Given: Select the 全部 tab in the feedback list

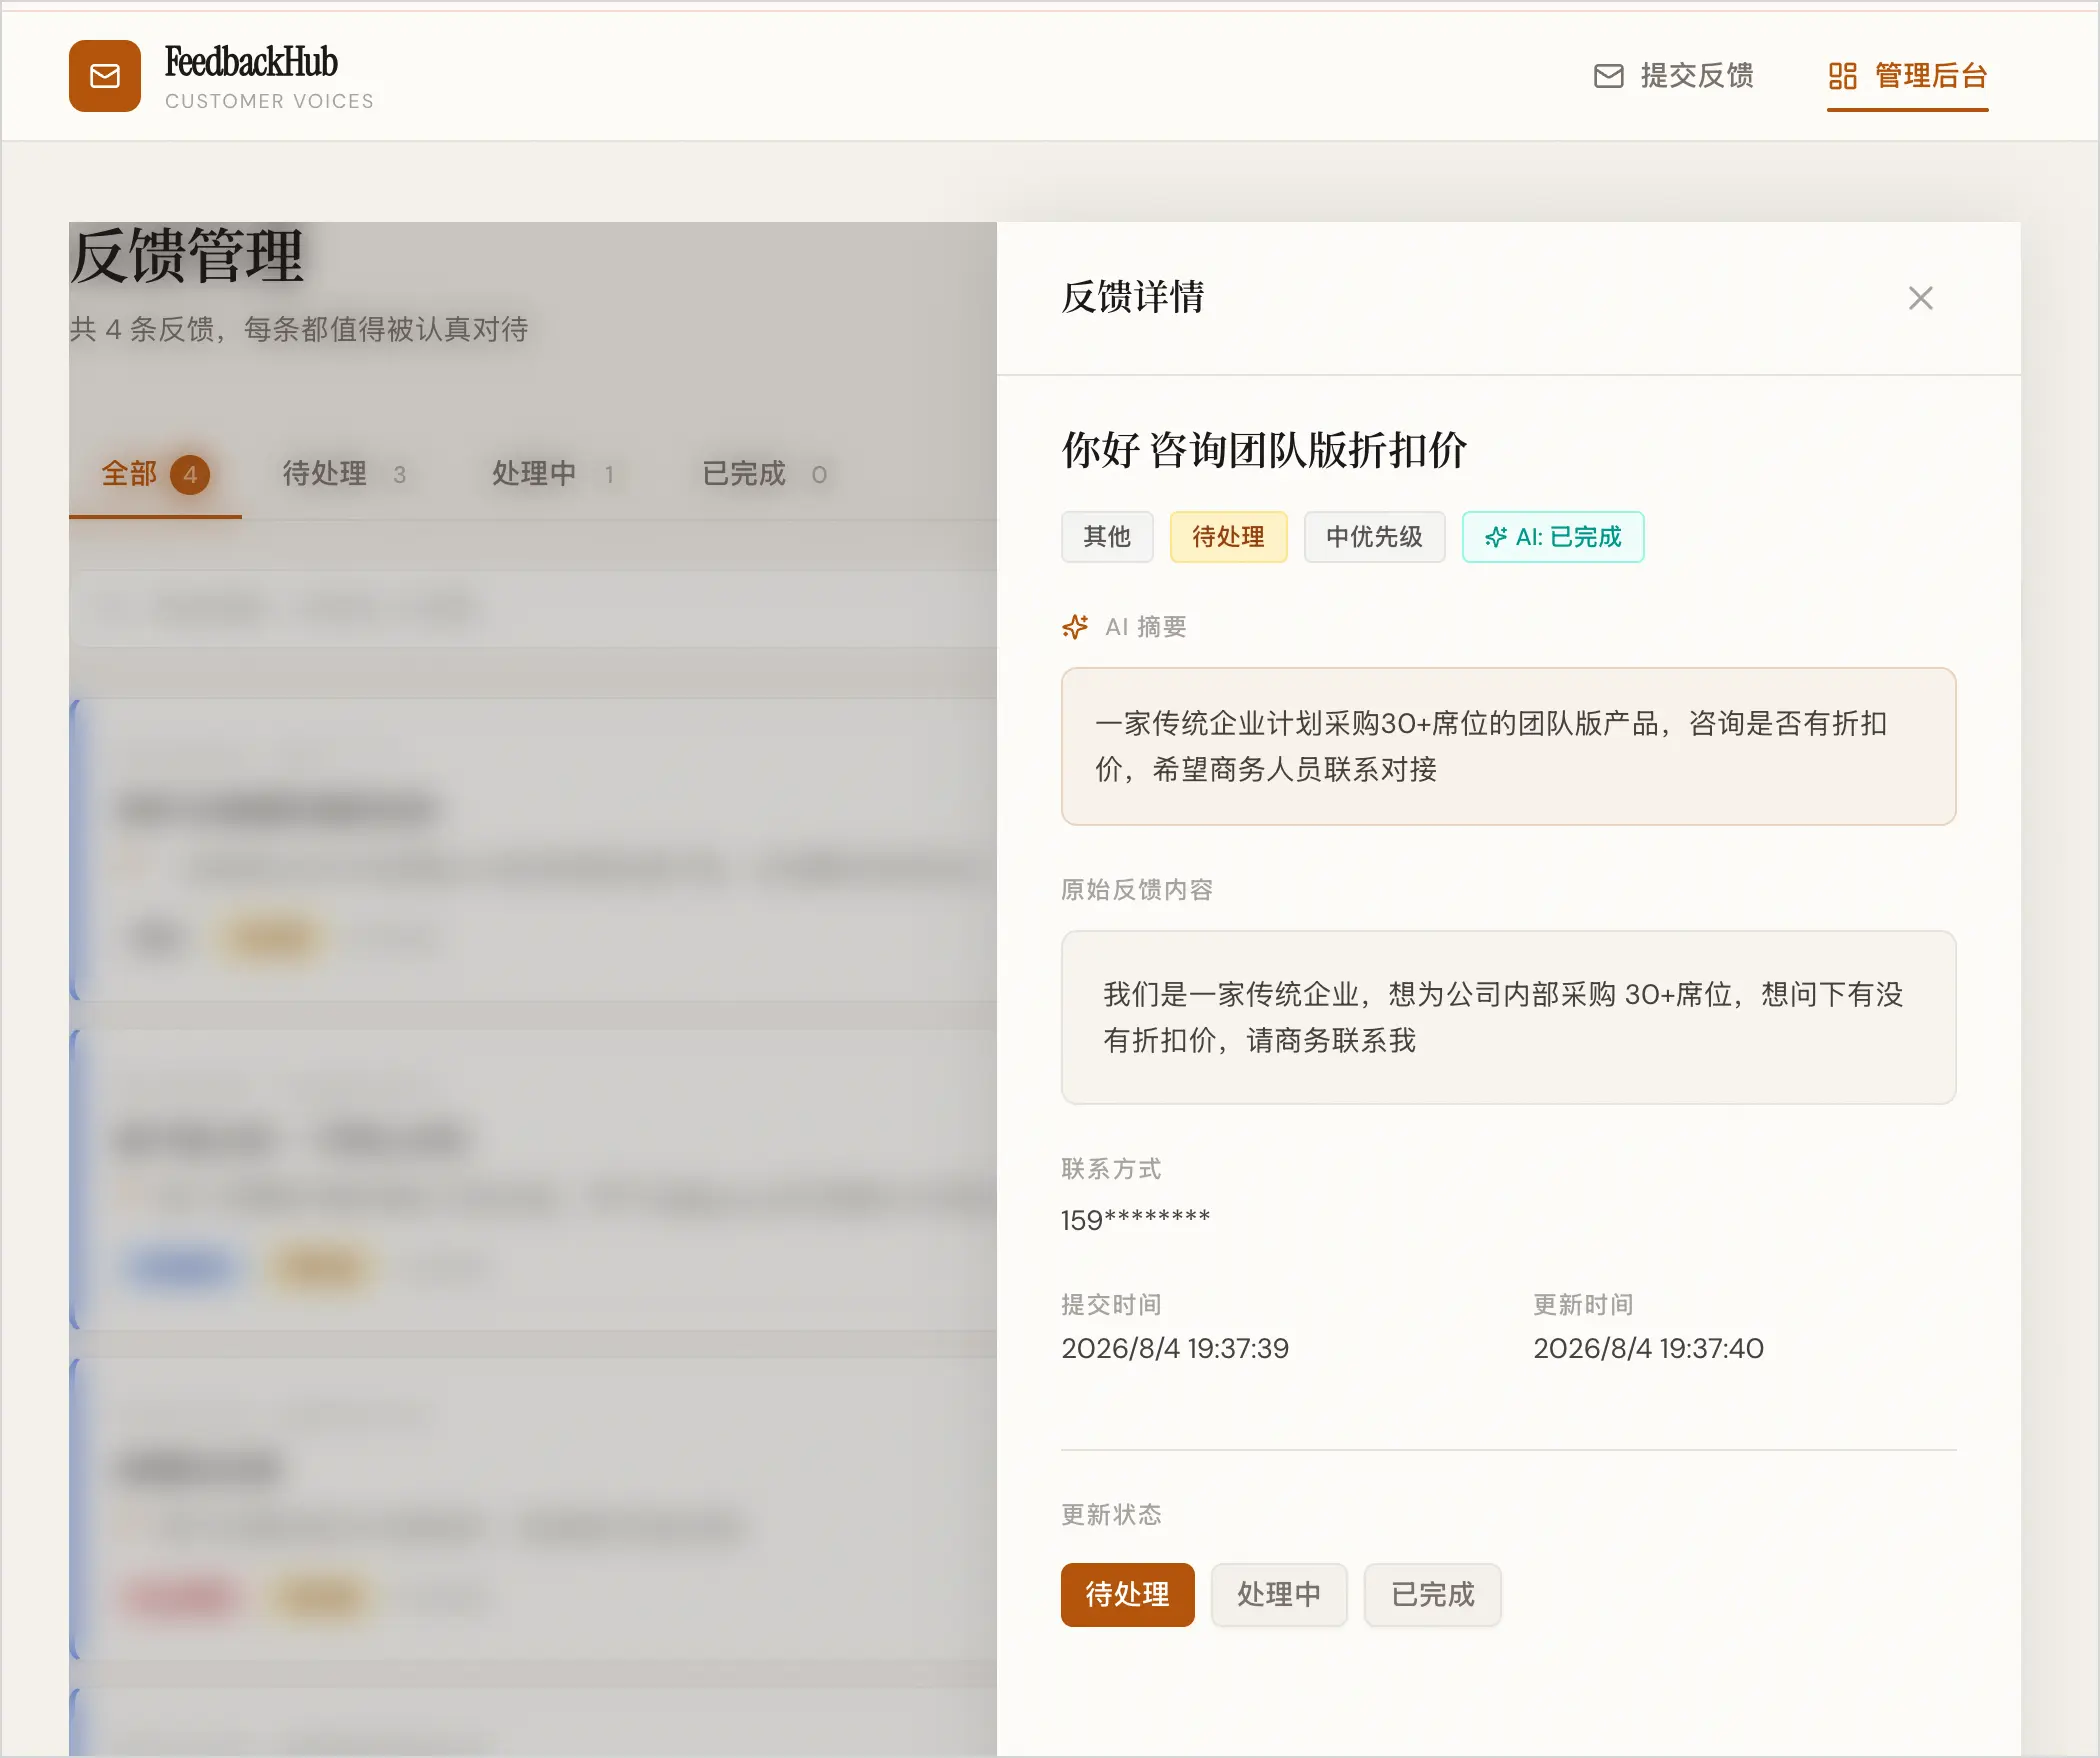Looking at the screenshot, I should (x=155, y=474).
